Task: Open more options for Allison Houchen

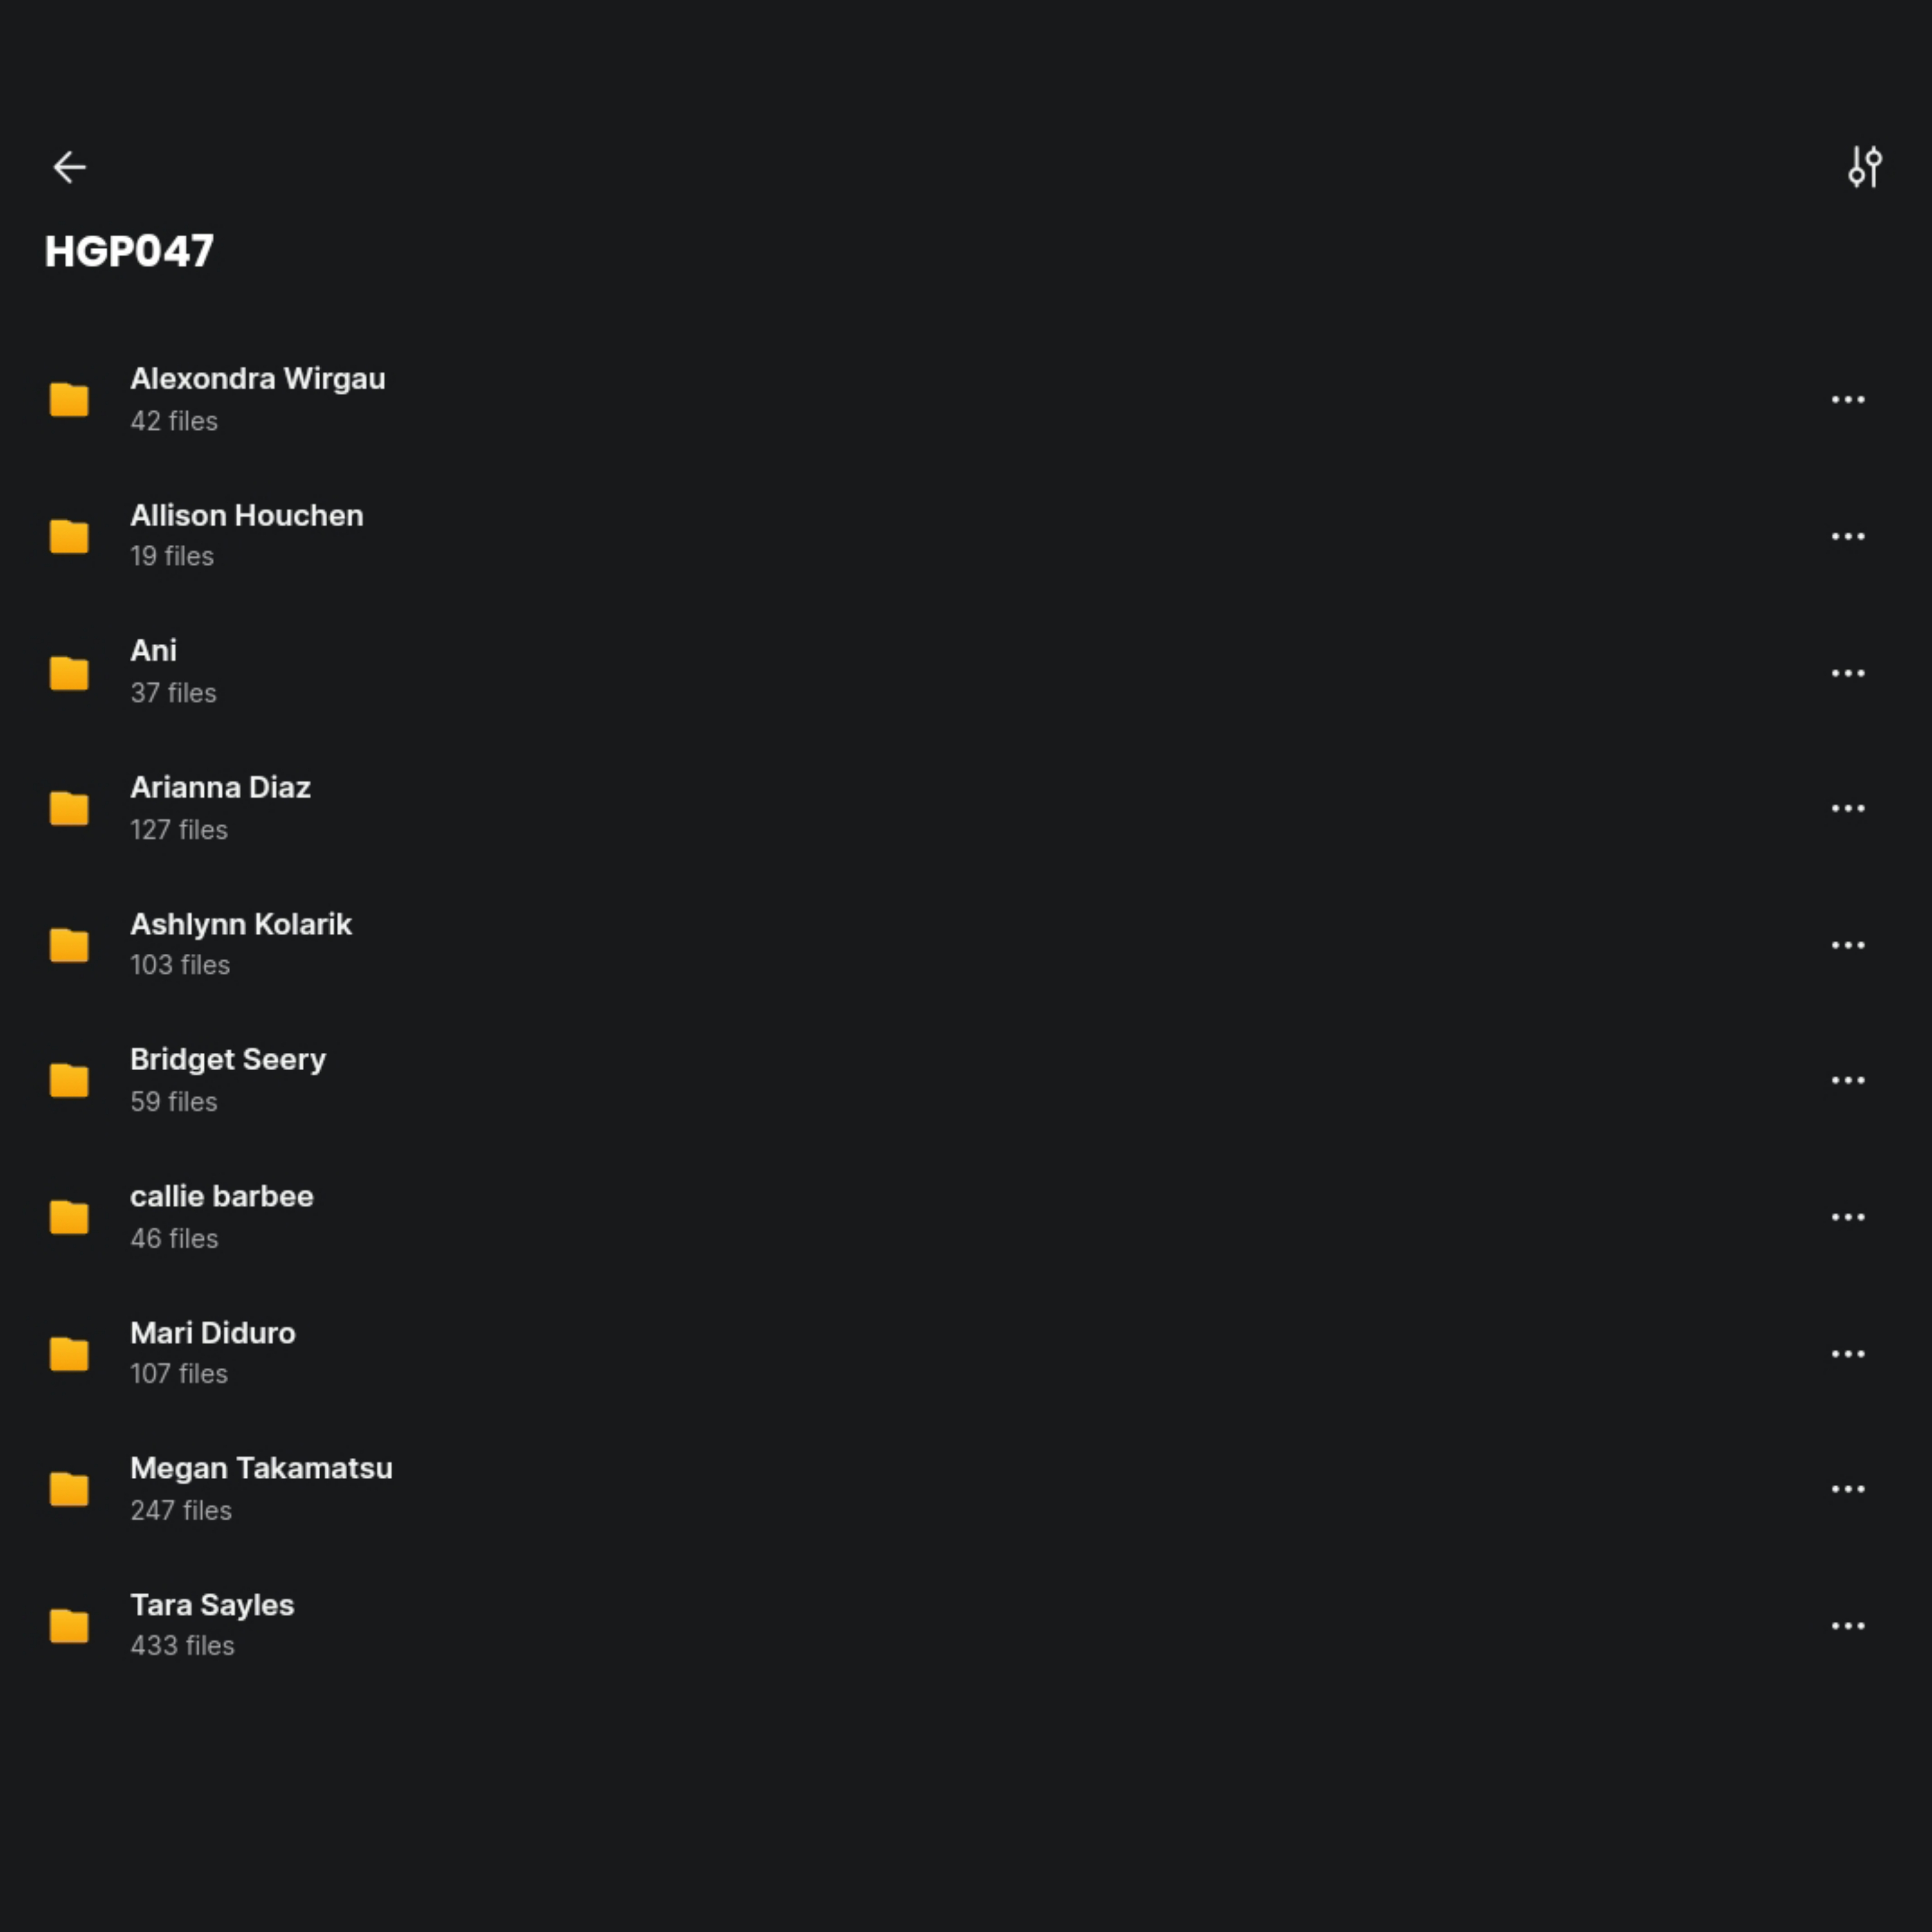Action: click(1847, 537)
